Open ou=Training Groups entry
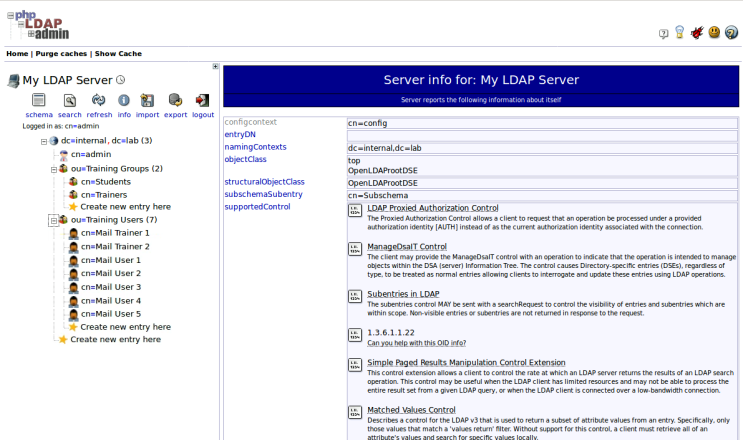The height and width of the screenshot is (440, 743). [x=117, y=169]
